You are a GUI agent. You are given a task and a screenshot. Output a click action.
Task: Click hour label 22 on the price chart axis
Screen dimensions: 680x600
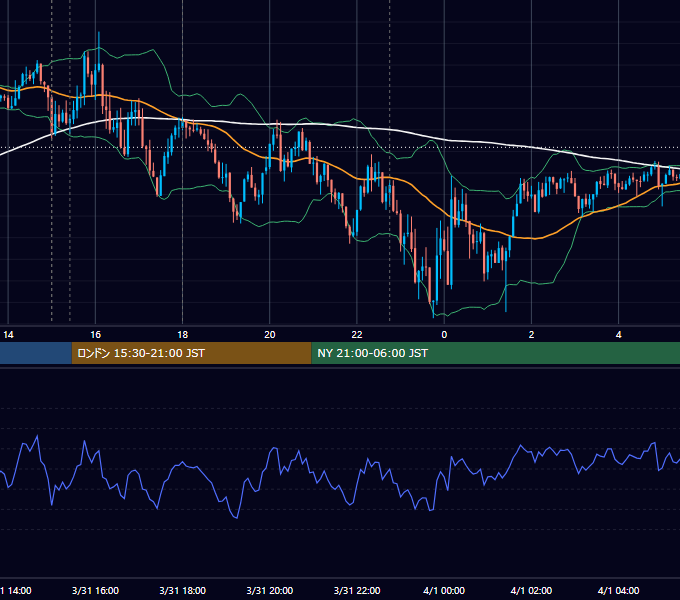click(357, 335)
